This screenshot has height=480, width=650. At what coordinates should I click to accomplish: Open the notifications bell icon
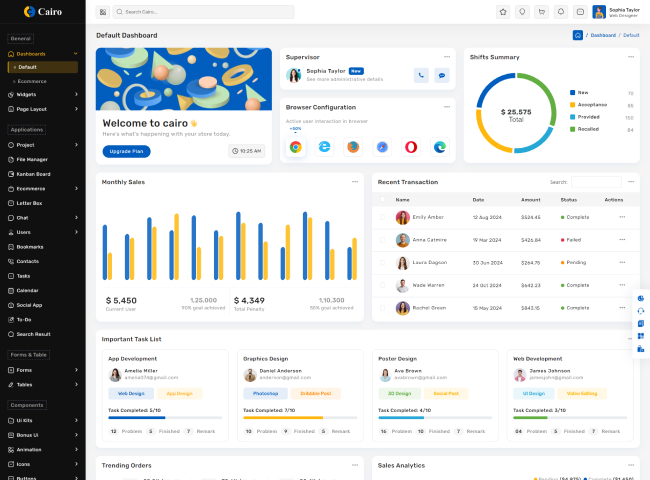click(x=560, y=12)
